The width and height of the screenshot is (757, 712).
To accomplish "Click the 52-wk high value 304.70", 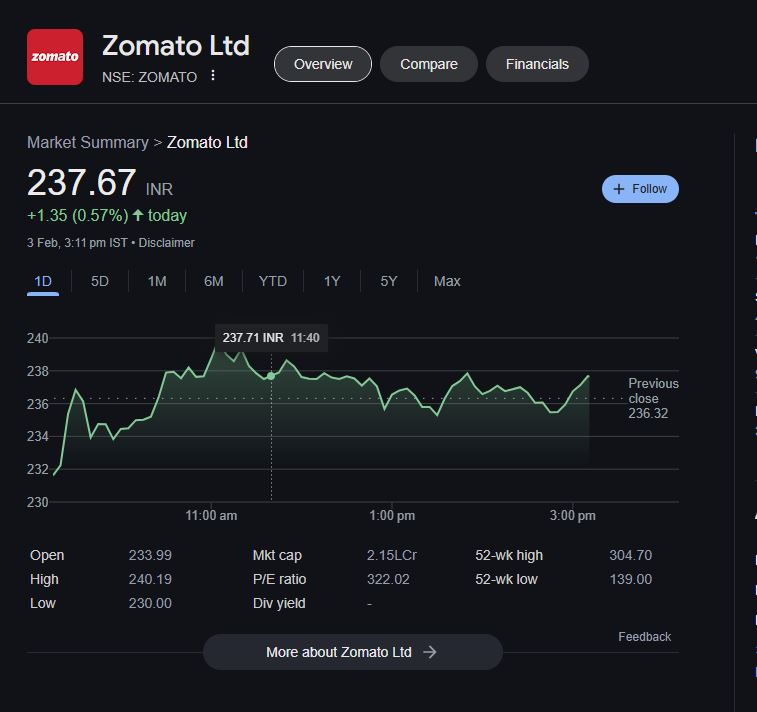I will (631, 555).
